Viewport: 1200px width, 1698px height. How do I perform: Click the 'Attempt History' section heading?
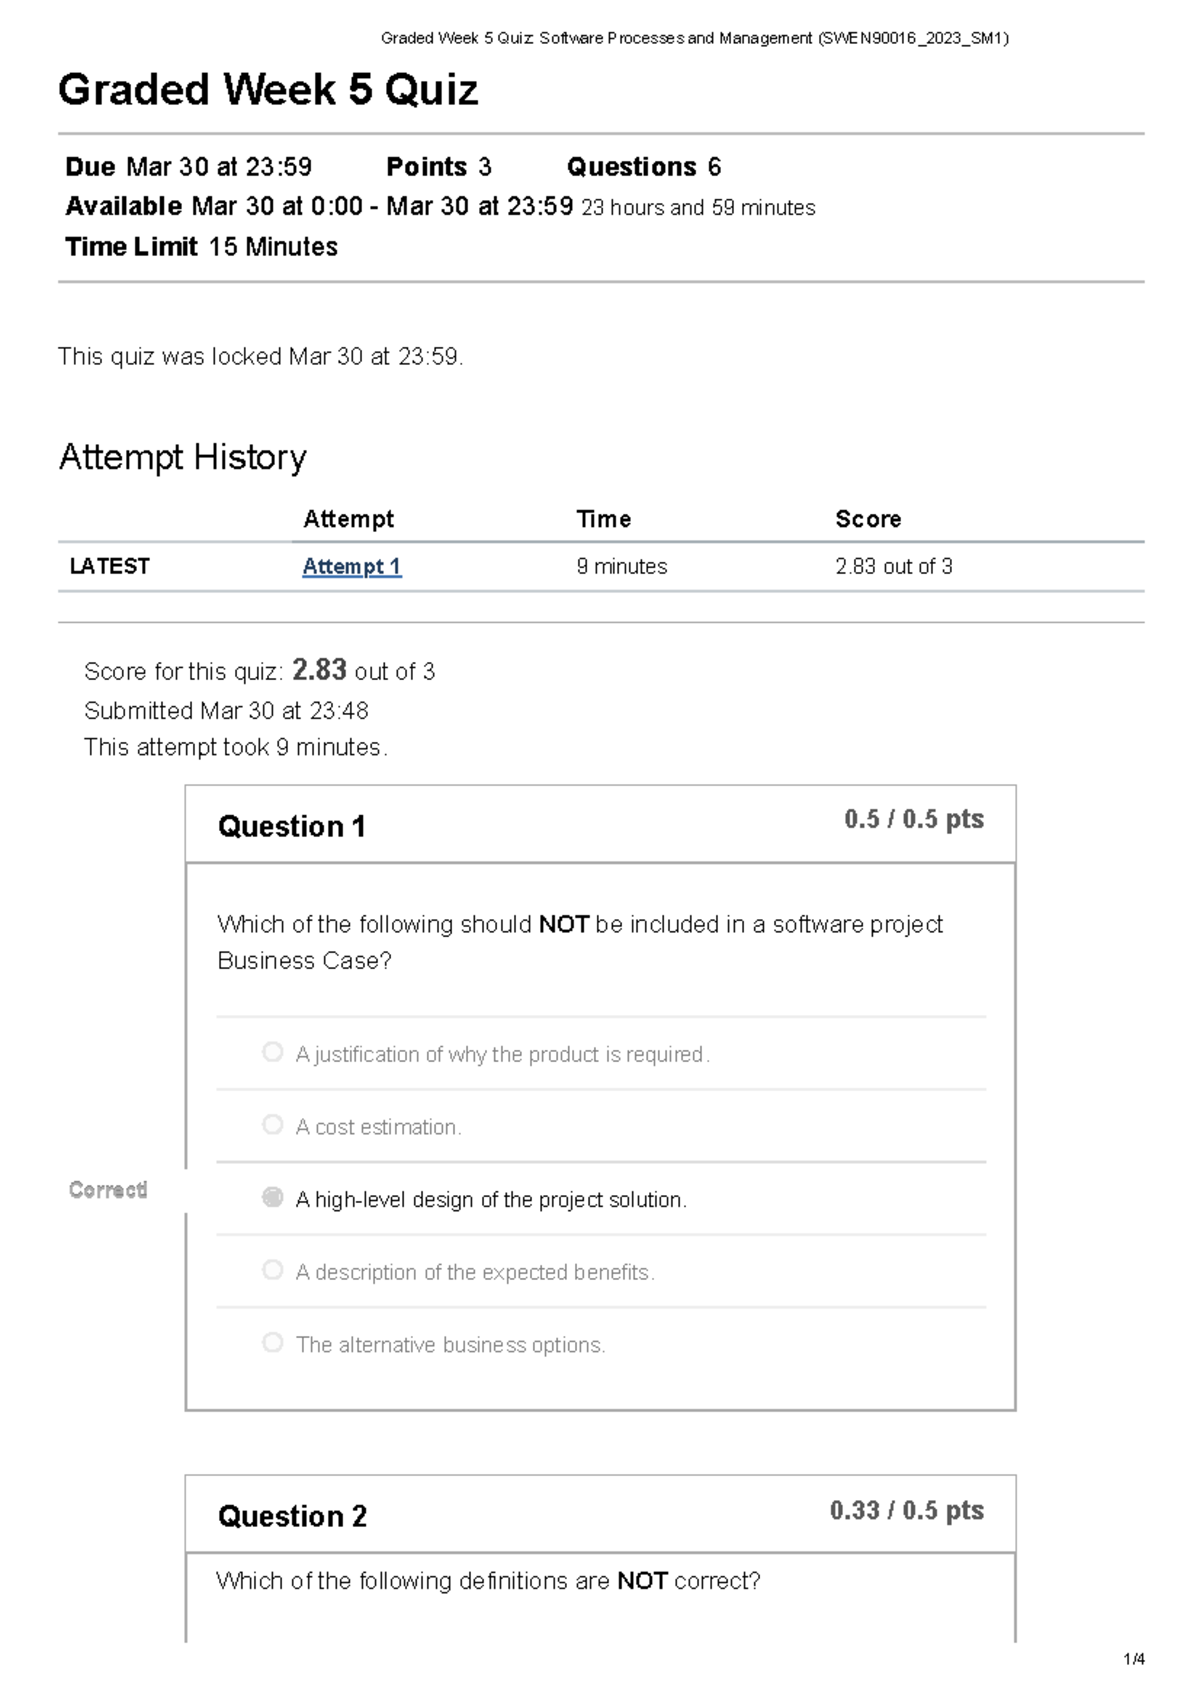(182, 457)
